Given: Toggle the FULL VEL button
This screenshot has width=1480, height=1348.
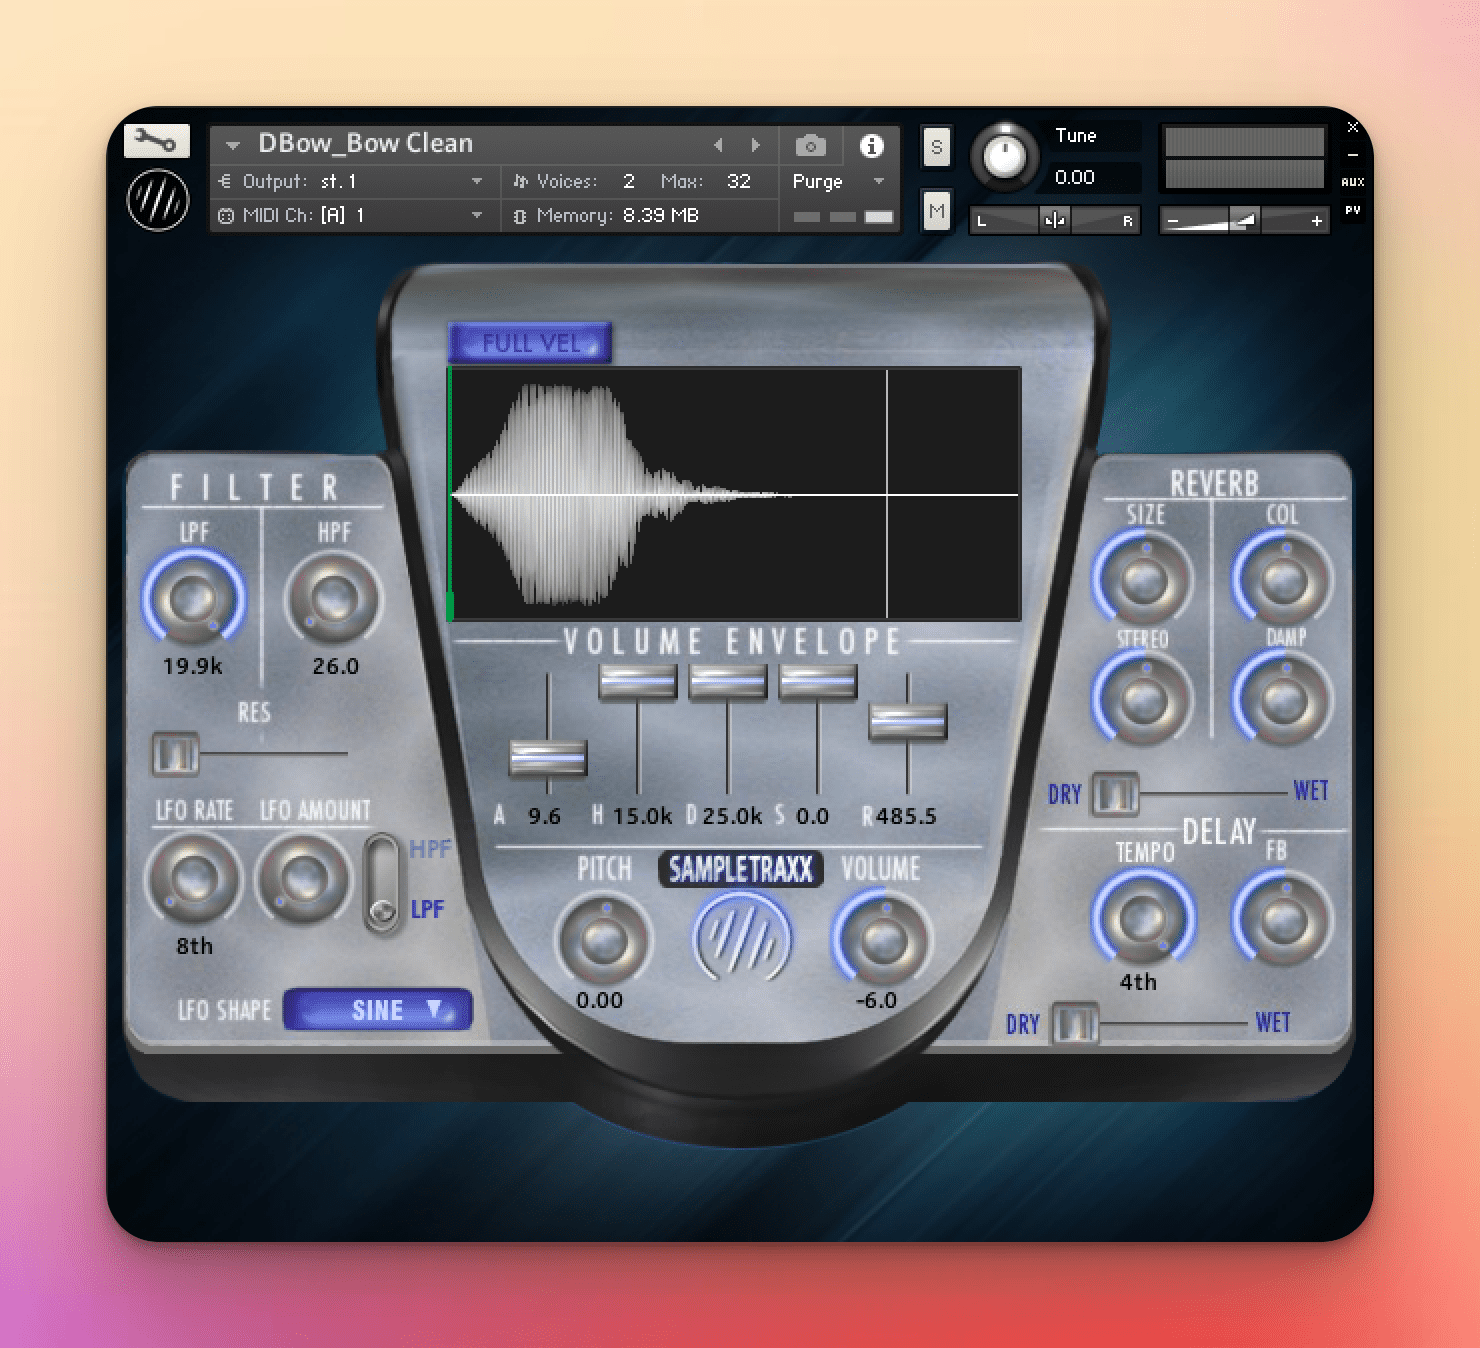Looking at the screenshot, I should (530, 343).
